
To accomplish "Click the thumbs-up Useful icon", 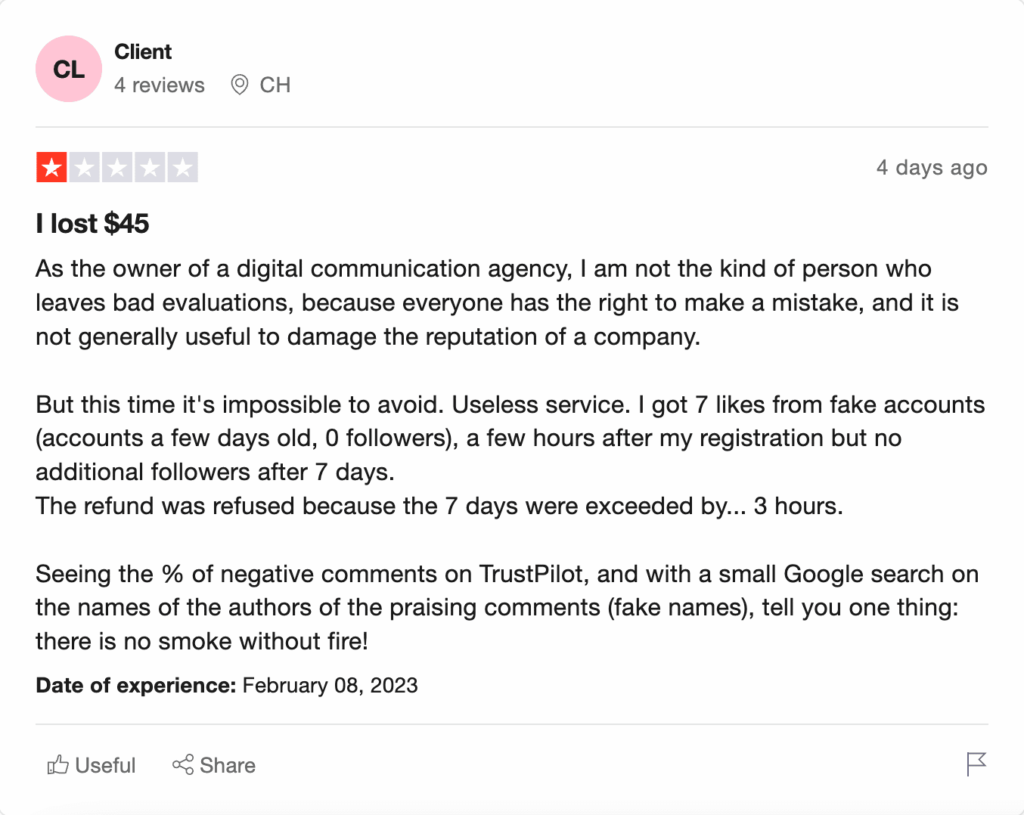I will [55, 765].
